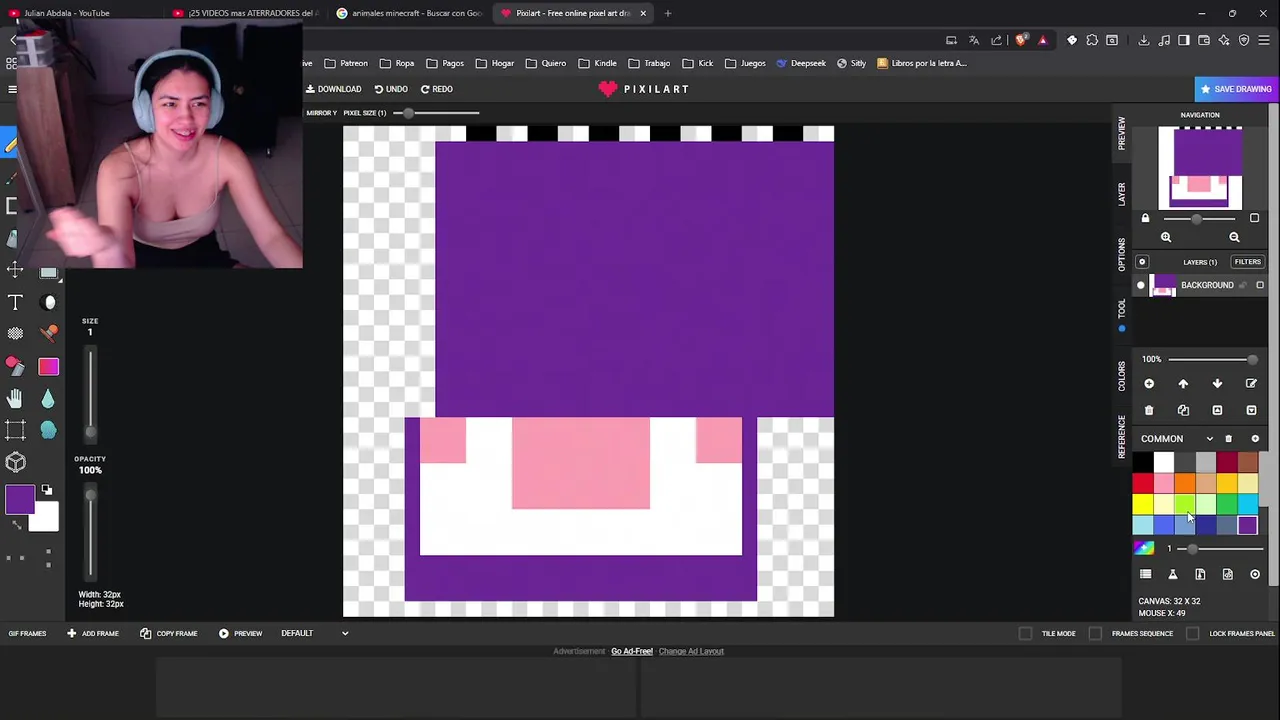
Task: Duplicate the selected layer
Action: click(1183, 410)
